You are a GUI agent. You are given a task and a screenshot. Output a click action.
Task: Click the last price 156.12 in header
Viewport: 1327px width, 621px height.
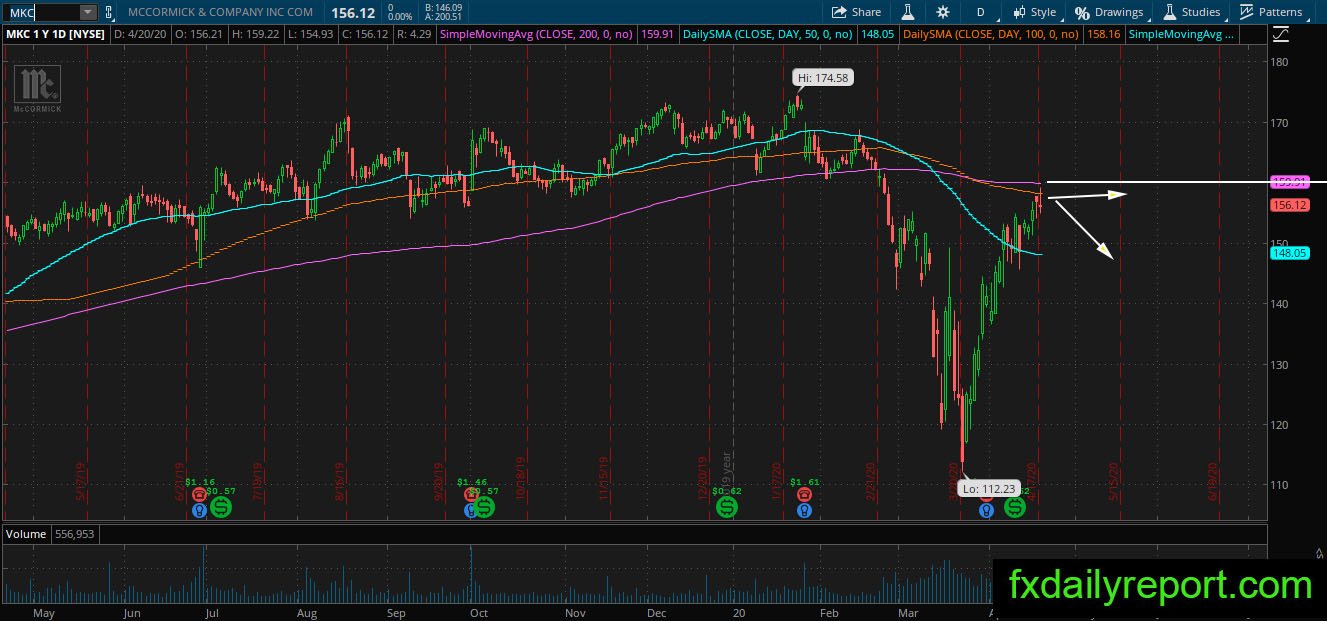tap(353, 12)
